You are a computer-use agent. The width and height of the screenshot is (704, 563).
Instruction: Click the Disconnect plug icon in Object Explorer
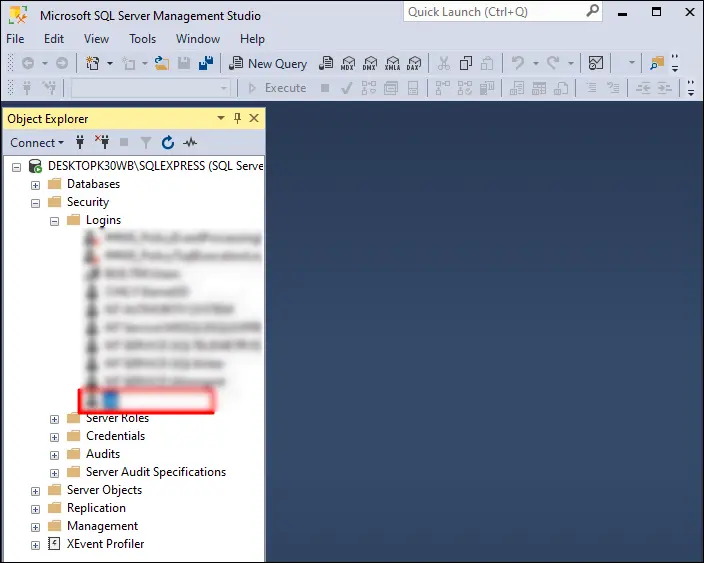102,142
